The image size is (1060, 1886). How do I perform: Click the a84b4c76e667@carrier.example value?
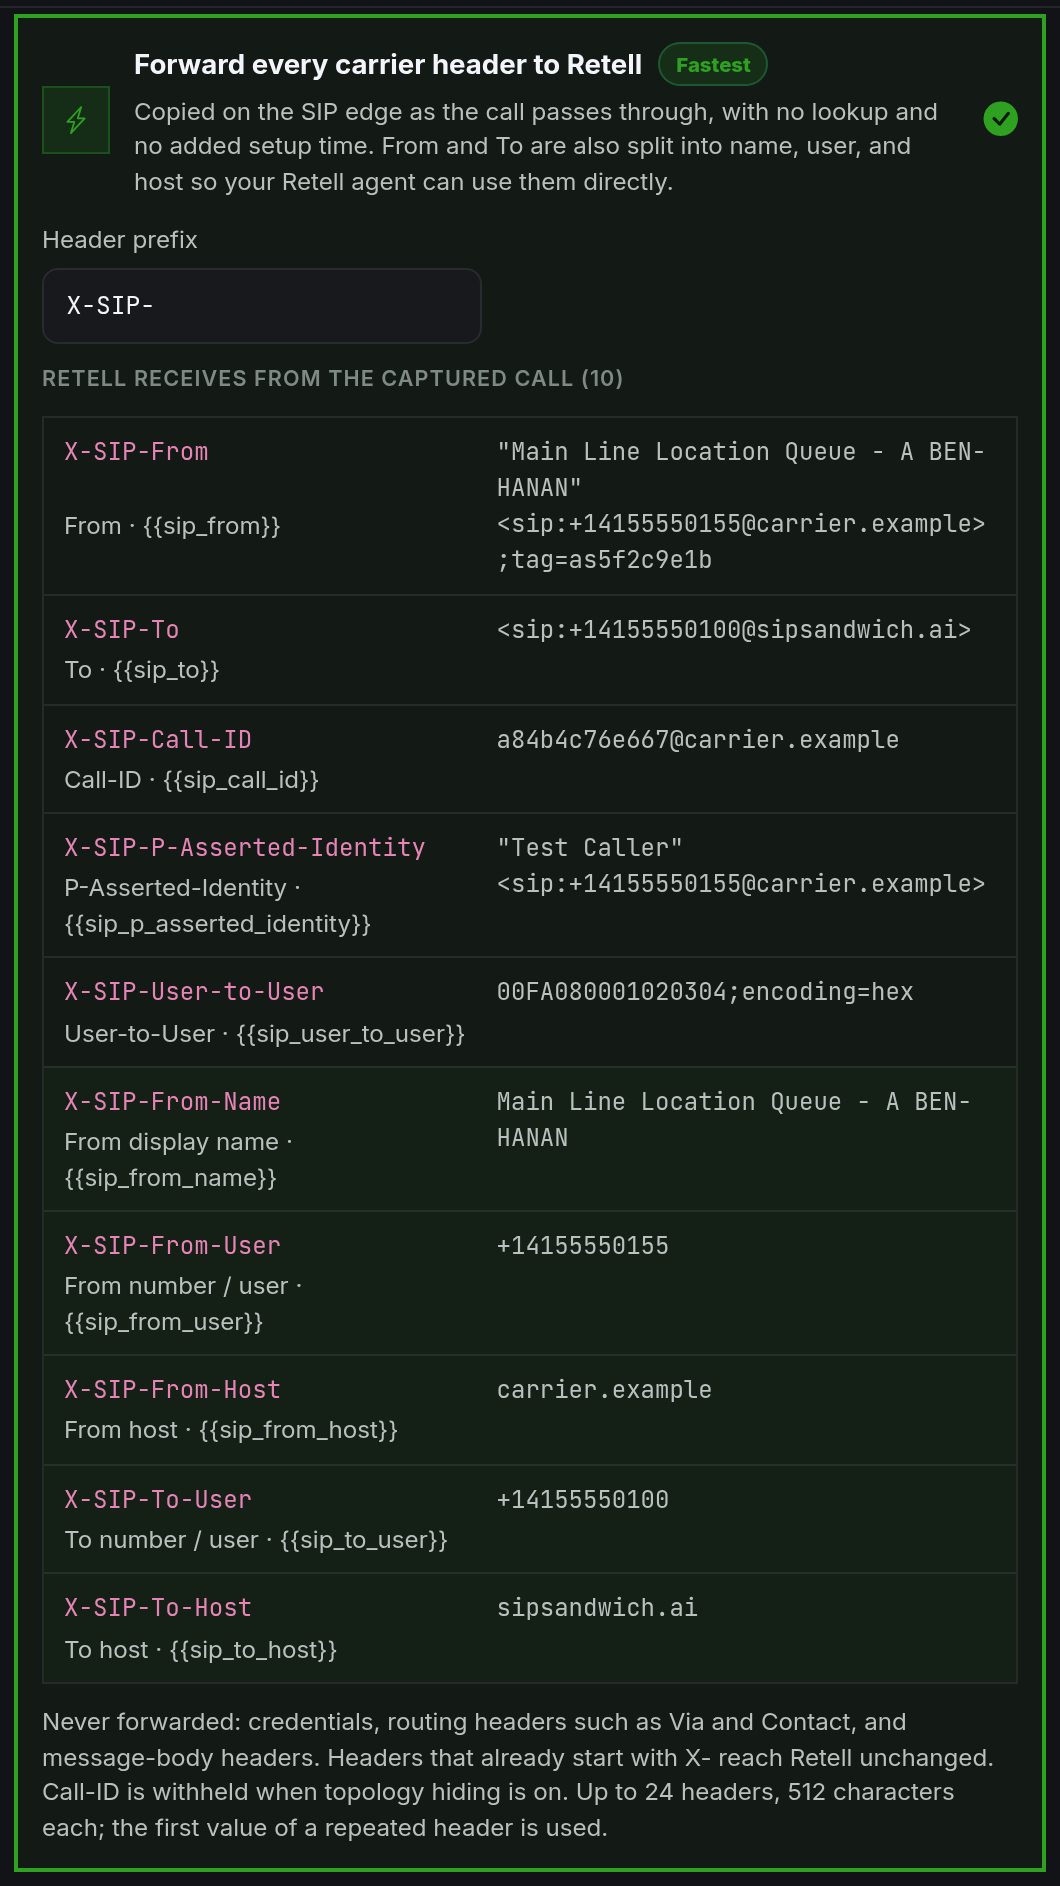pyautogui.click(x=698, y=740)
